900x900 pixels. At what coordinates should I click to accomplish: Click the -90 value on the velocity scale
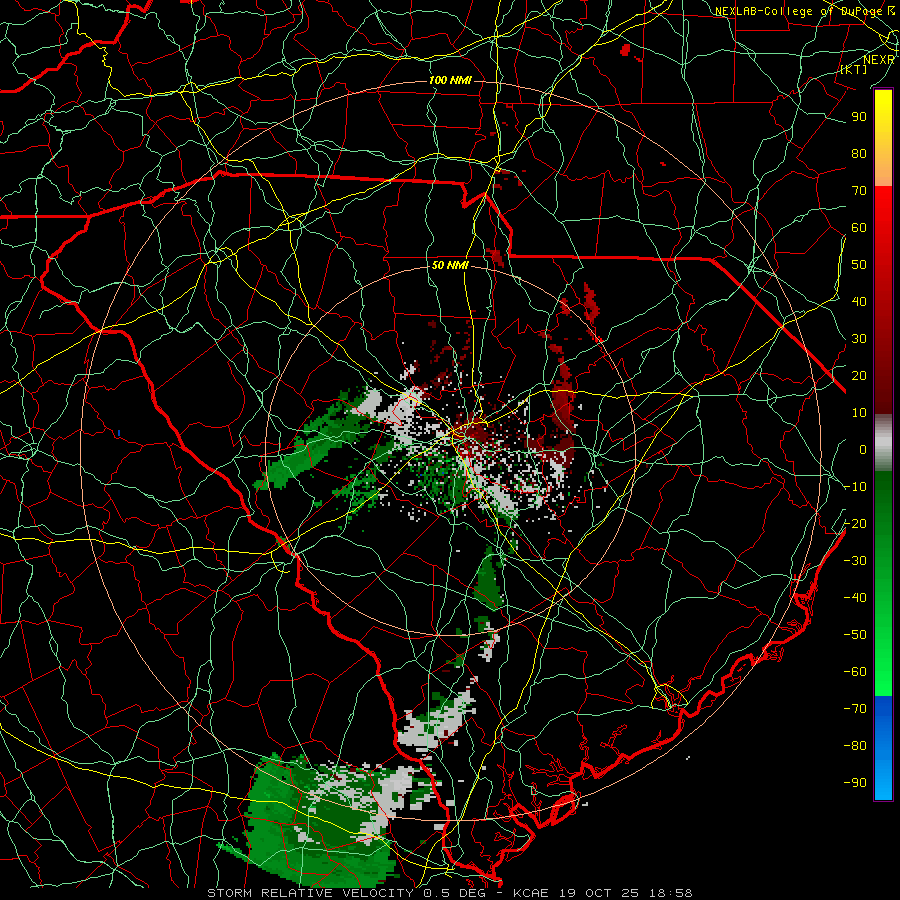tap(855, 783)
